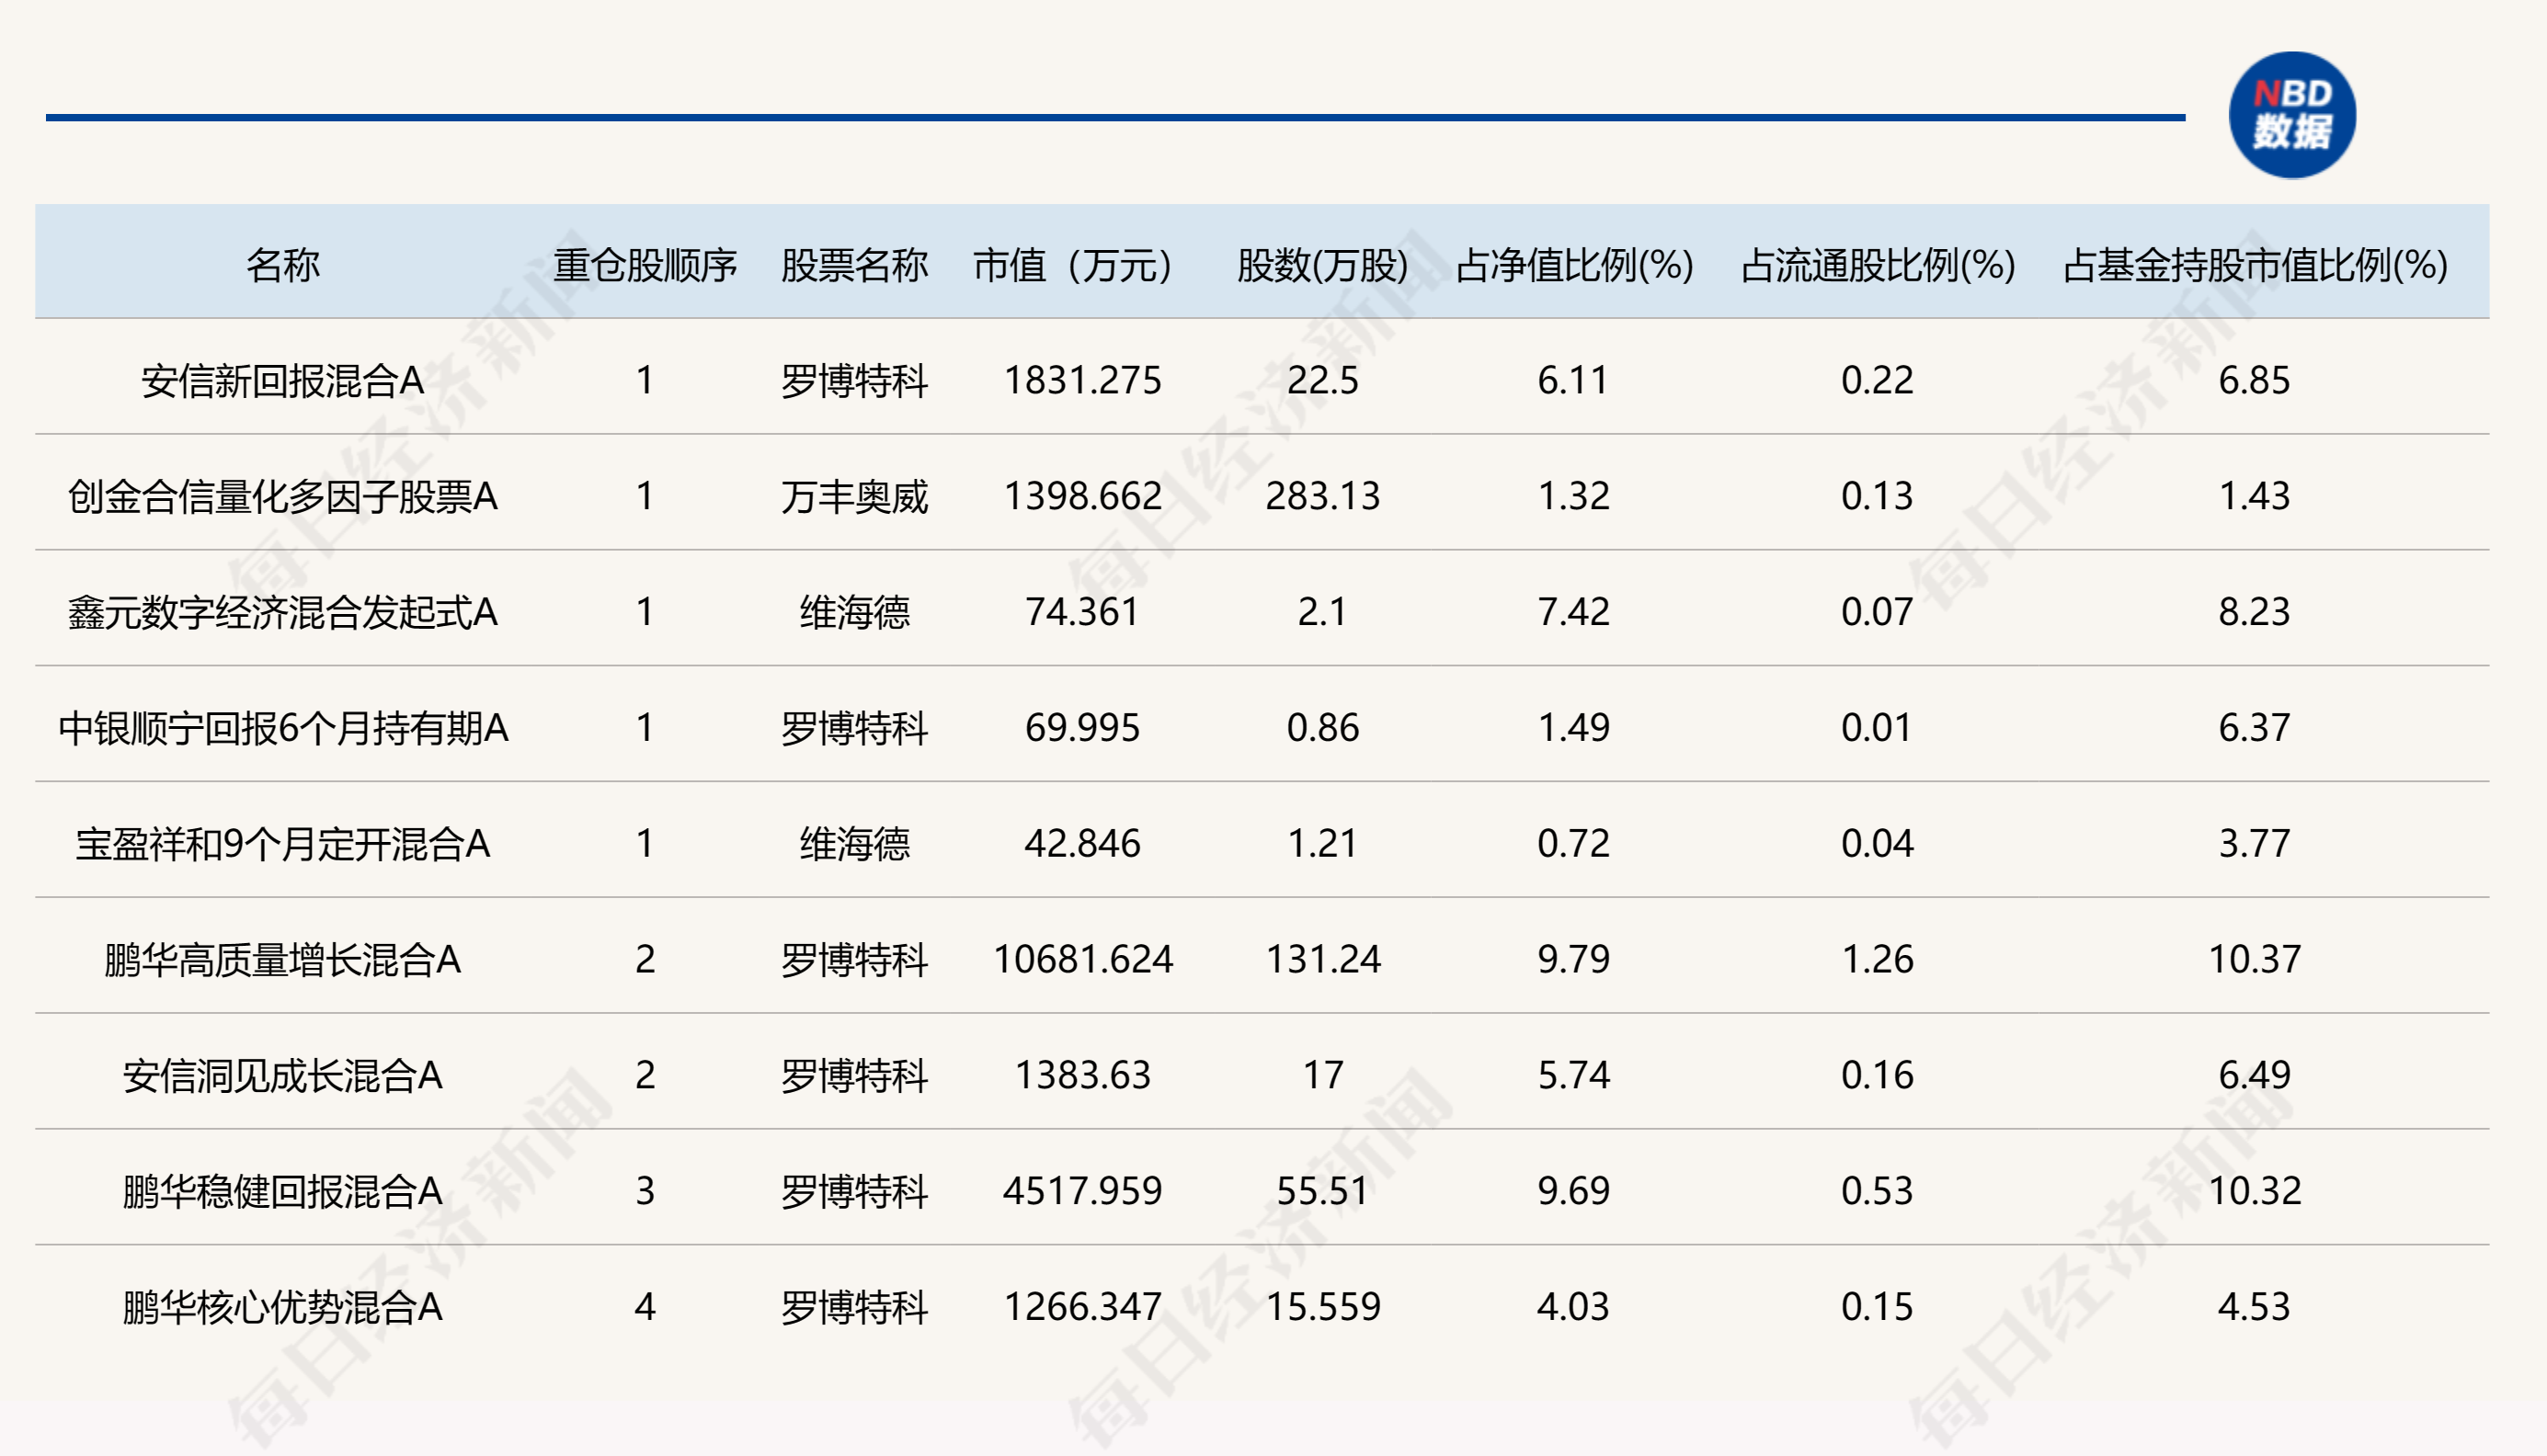Click circulating share ratio 0.07
Viewport: 2547px width, 1456px height.
1877,612
